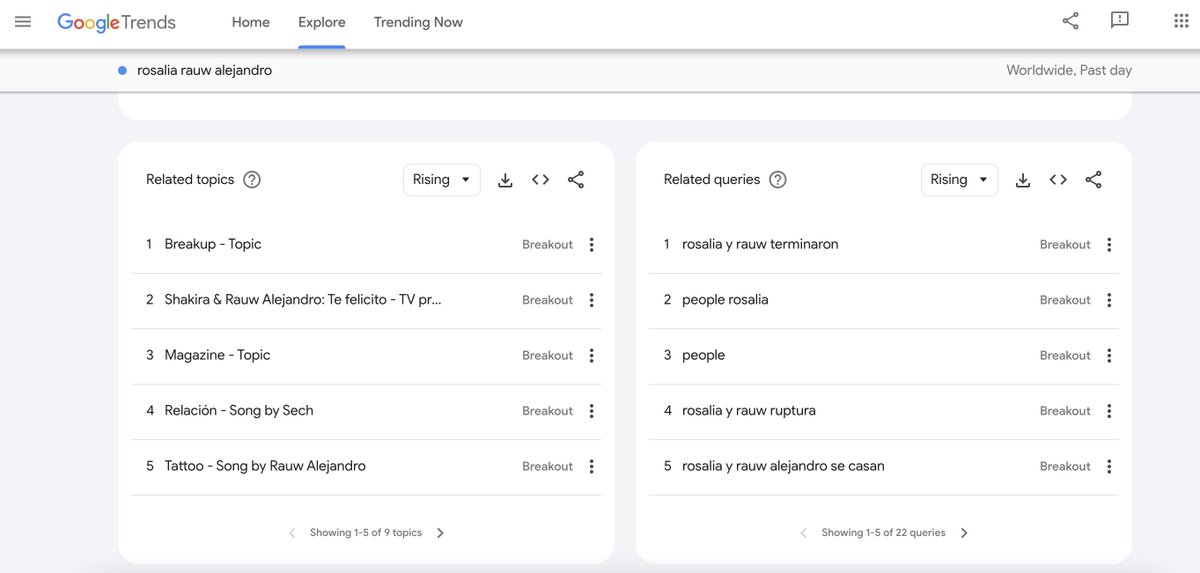This screenshot has width=1200, height=573.
Task: Open more options for Magazine - Topic
Action: (x=591, y=355)
